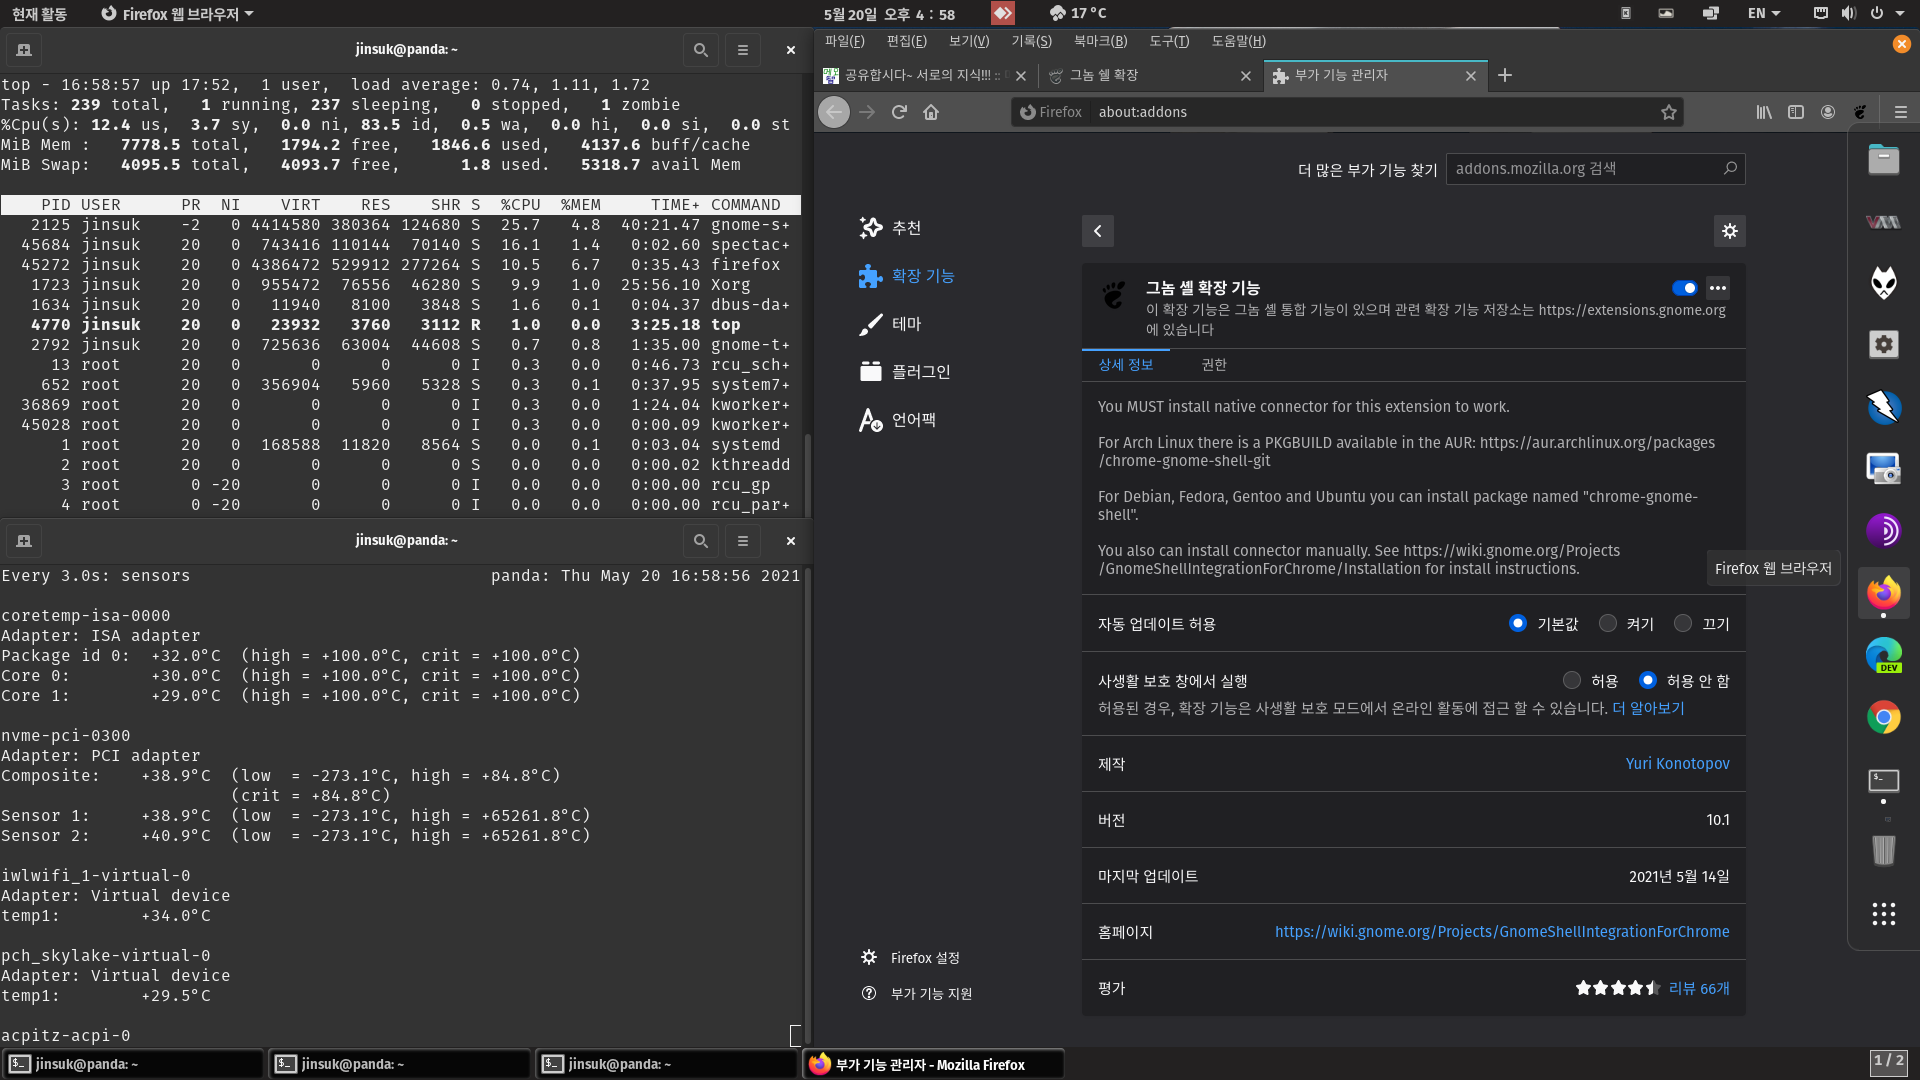
Task: Open the wiki.gnome.org homepage link
Action: (1502, 931)
